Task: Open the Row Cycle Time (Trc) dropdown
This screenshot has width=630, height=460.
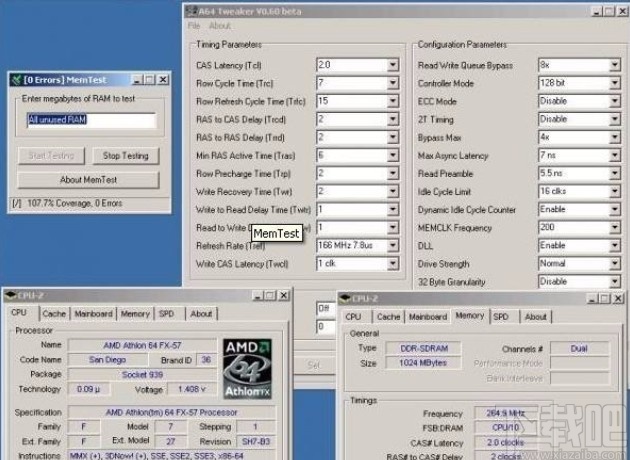Action: click(x=393, y=83)
